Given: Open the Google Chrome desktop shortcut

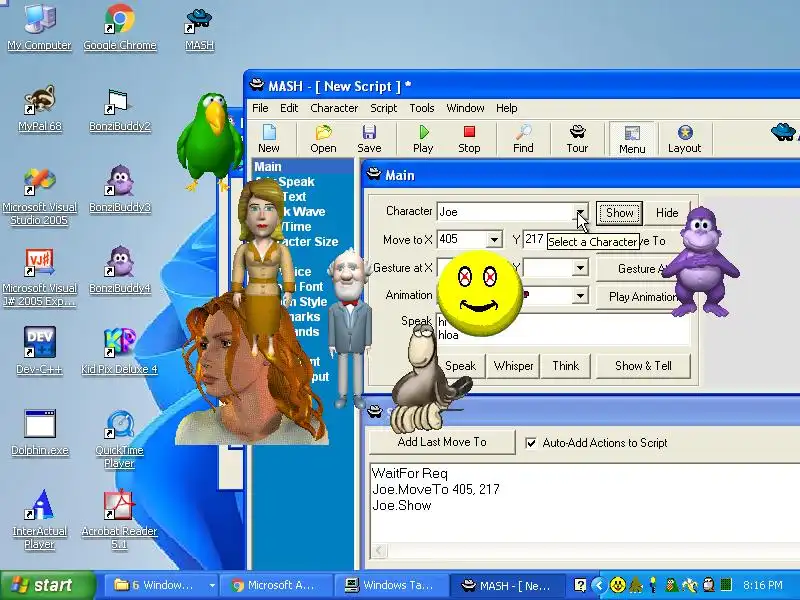Looking at the screenshot, I should tap(120, 27).
